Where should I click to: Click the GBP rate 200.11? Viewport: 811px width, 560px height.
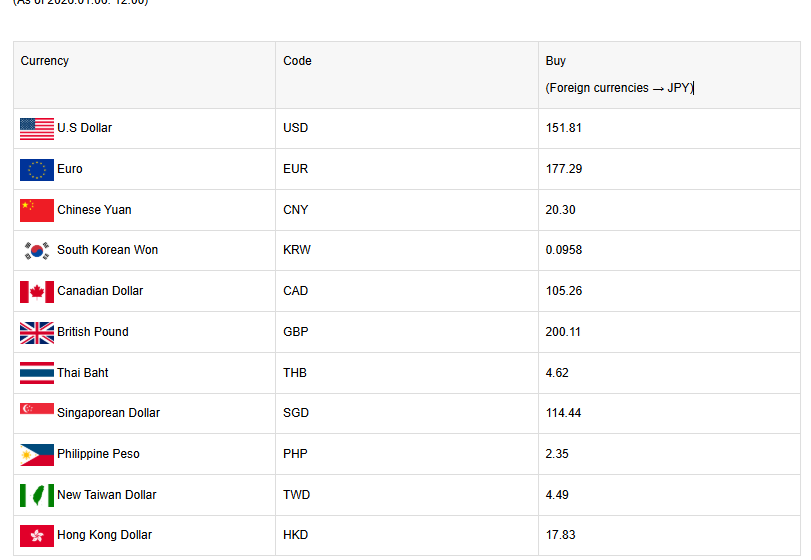(563, 332)
